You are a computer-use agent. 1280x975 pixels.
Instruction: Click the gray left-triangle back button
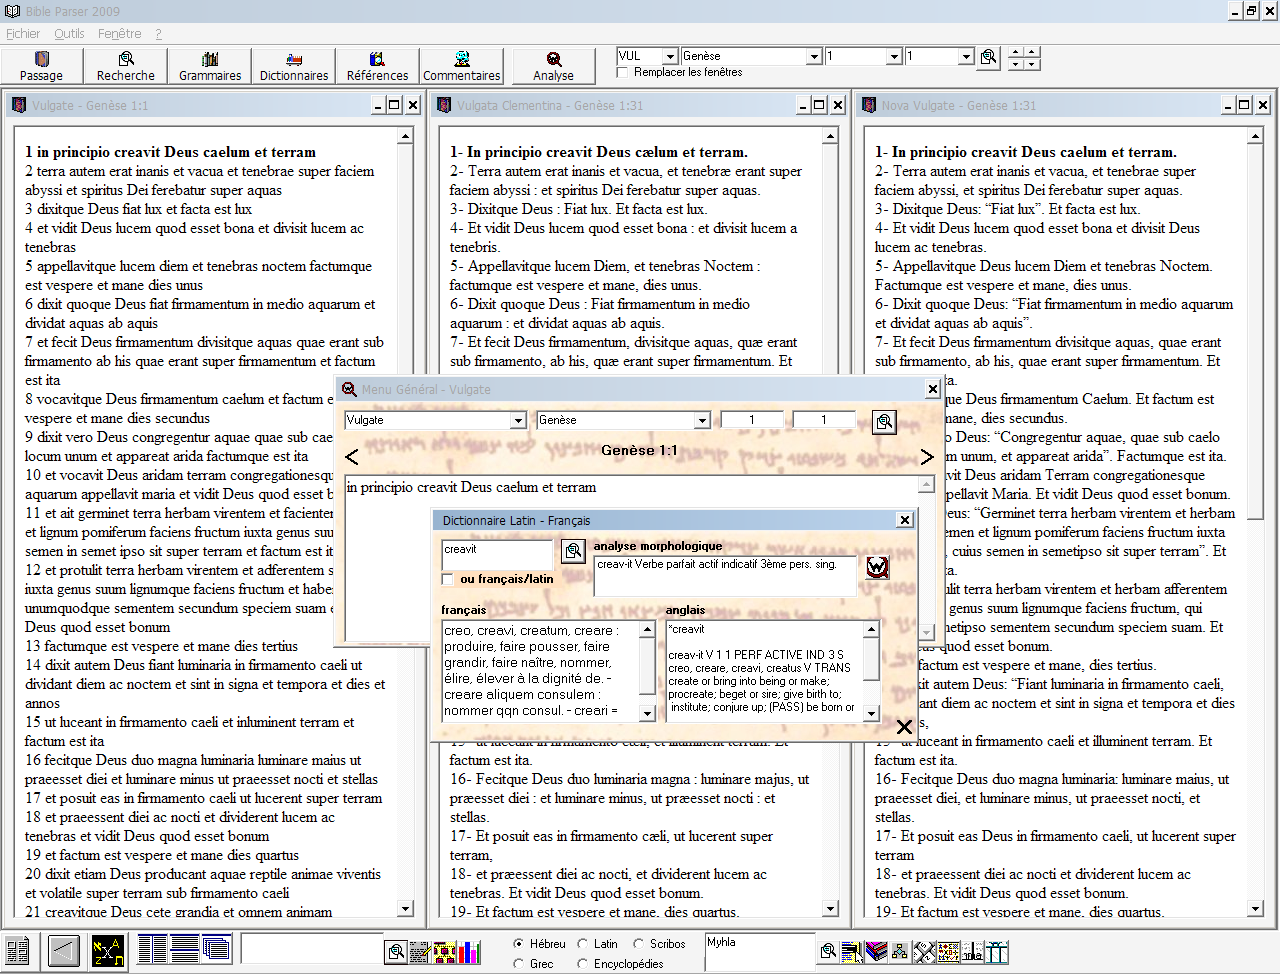63,949
